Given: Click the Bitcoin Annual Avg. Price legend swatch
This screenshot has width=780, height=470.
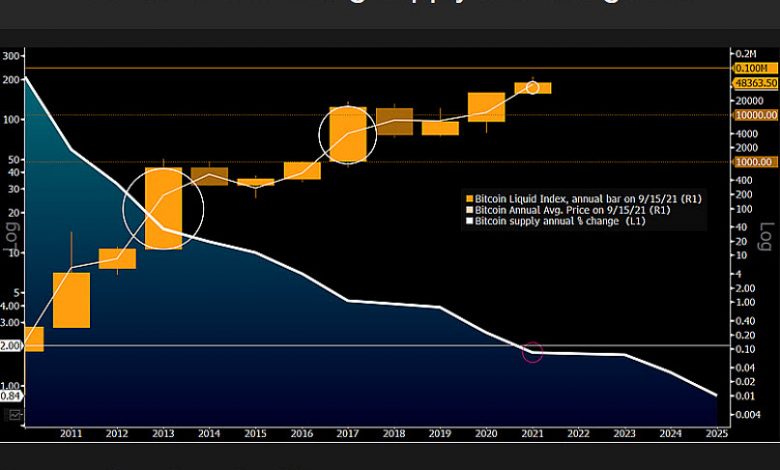Looking at the screenshot, I should [468, 211].
